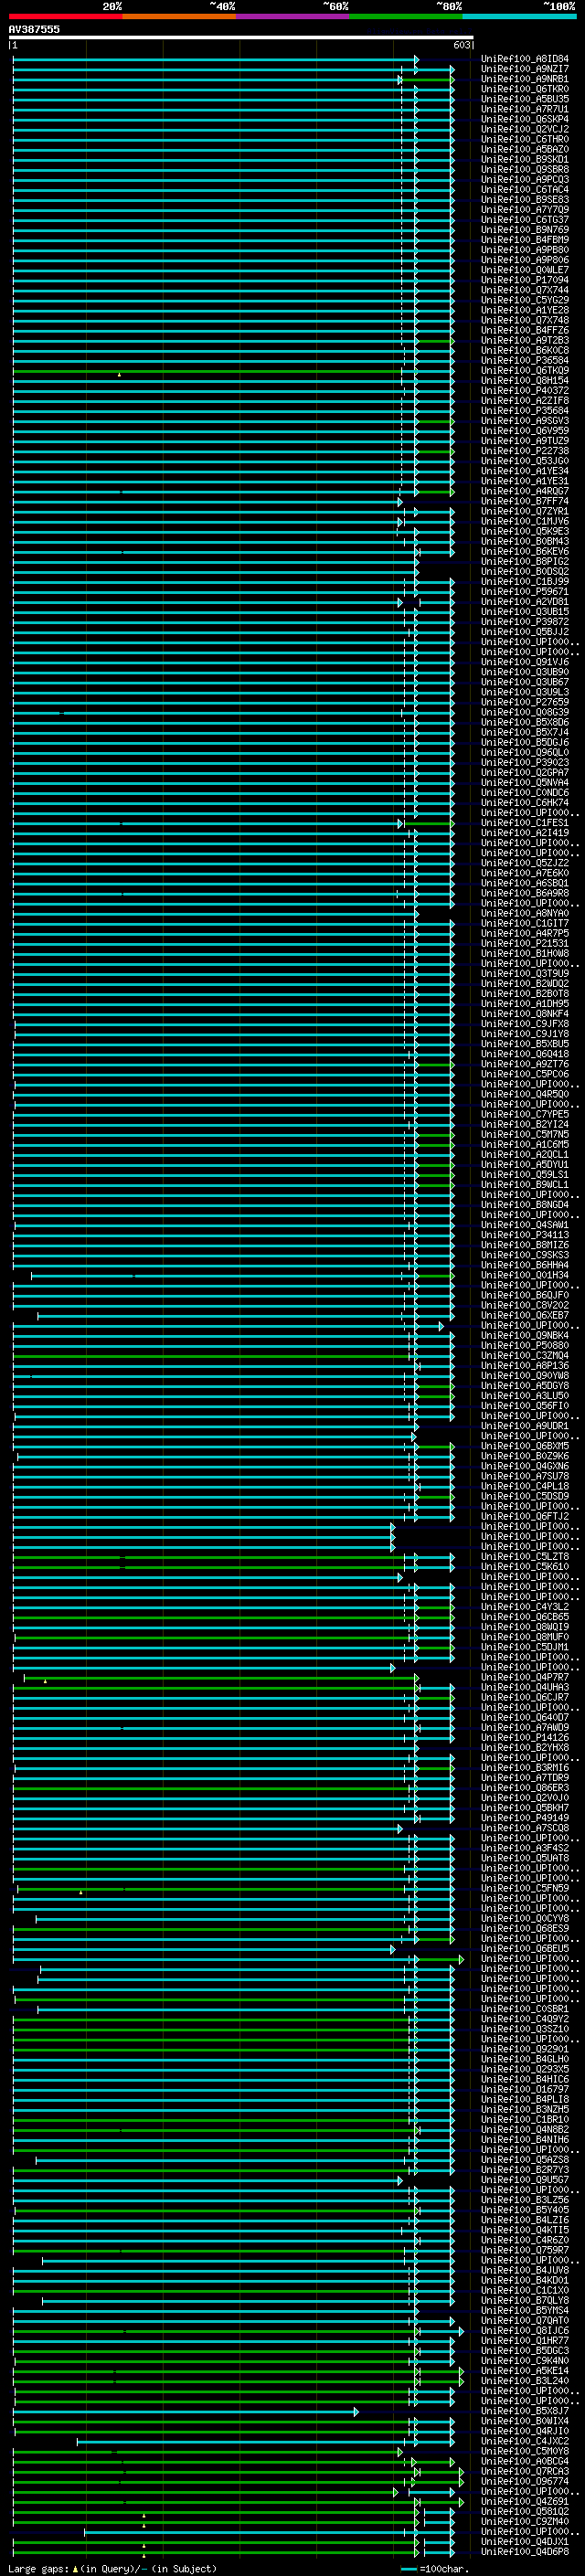Select hit label UniRef100_P17094
585x2576 pixels.
click(x=525, y=280)
